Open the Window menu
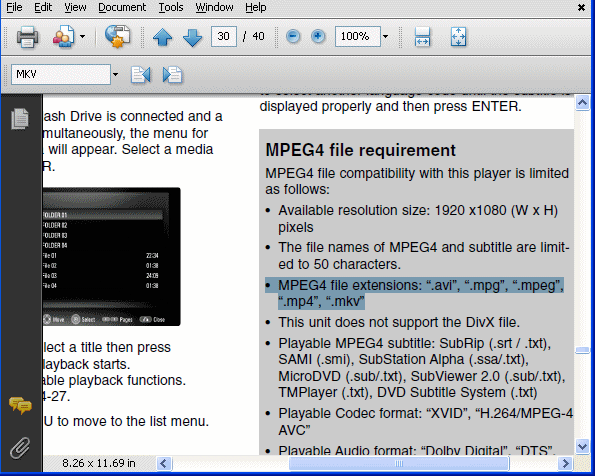595x476 pixels. click(x=214, y=7)
